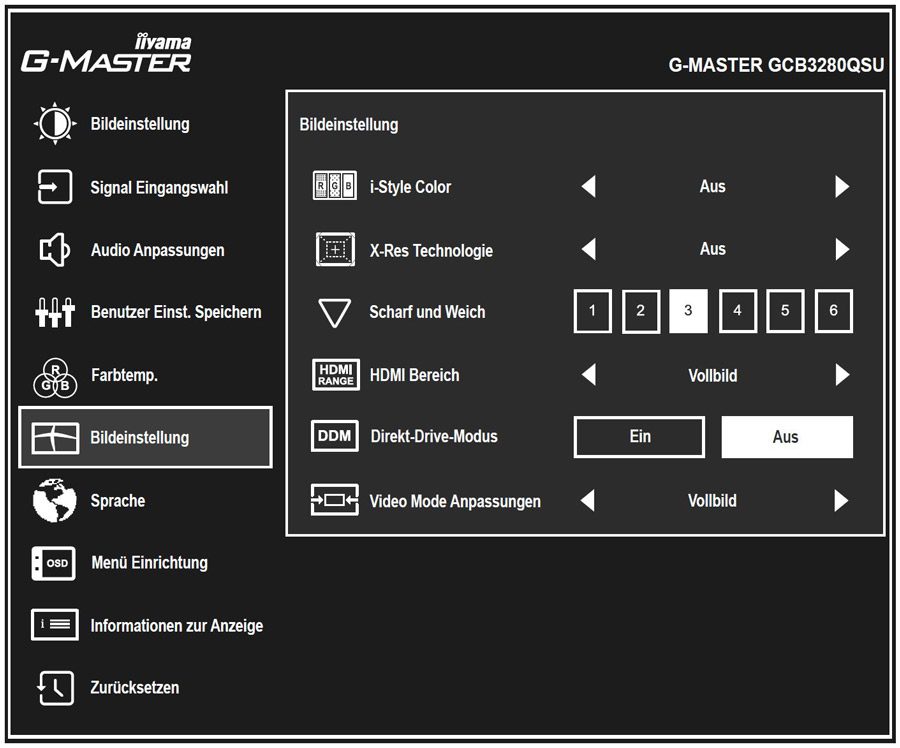Set Direkt-Drive-Modus to Ein
The image size is (900, 748).
point(639,437)
